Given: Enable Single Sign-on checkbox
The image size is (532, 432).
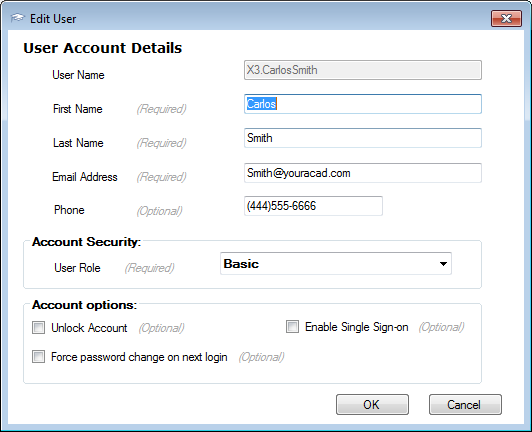Looking at the screenshot, I should (x=292, y=327).
